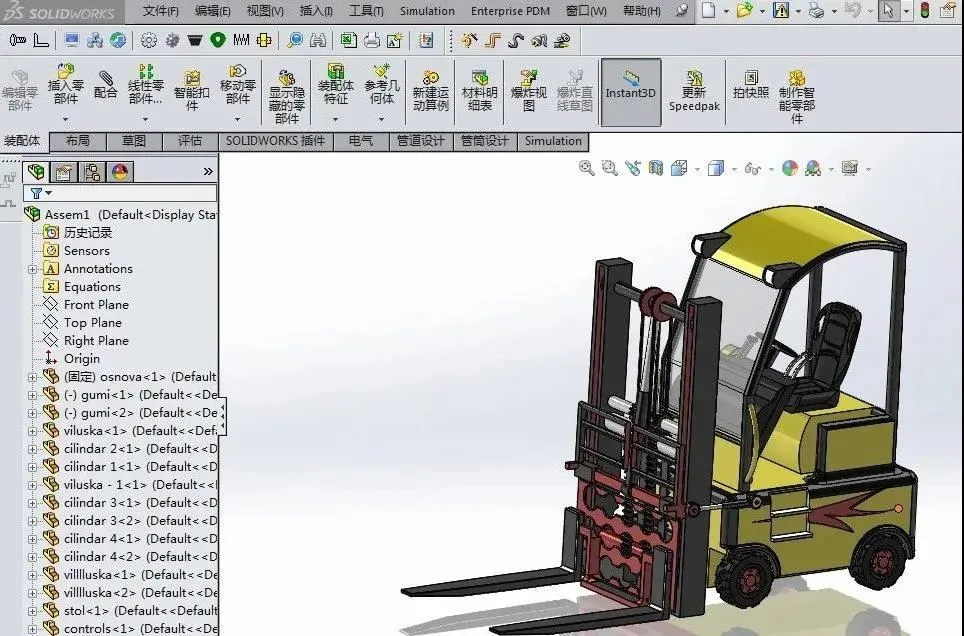Click the Bill of Materials (材料明细表) icon
This screenshot has height=636, width=964.
[x=480, y=90]
